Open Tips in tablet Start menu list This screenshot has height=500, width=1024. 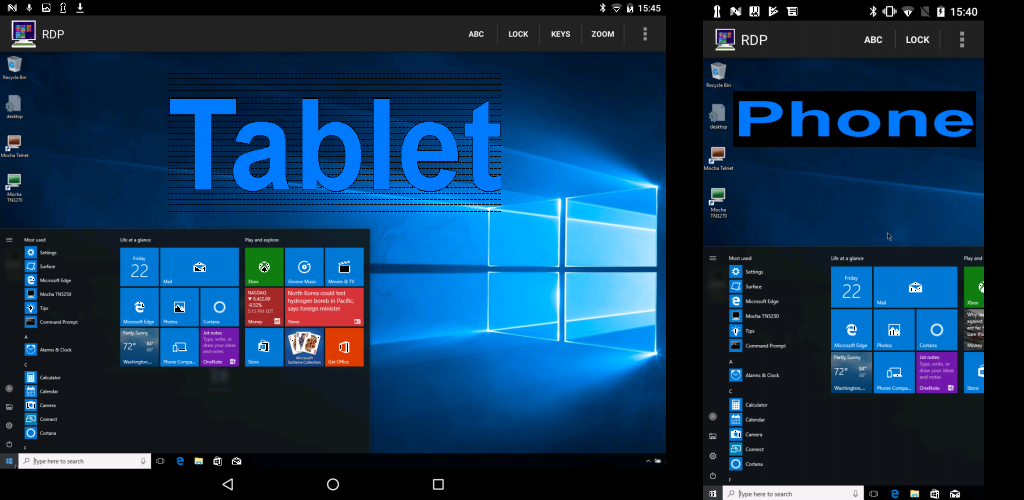[x=37, y=307]
